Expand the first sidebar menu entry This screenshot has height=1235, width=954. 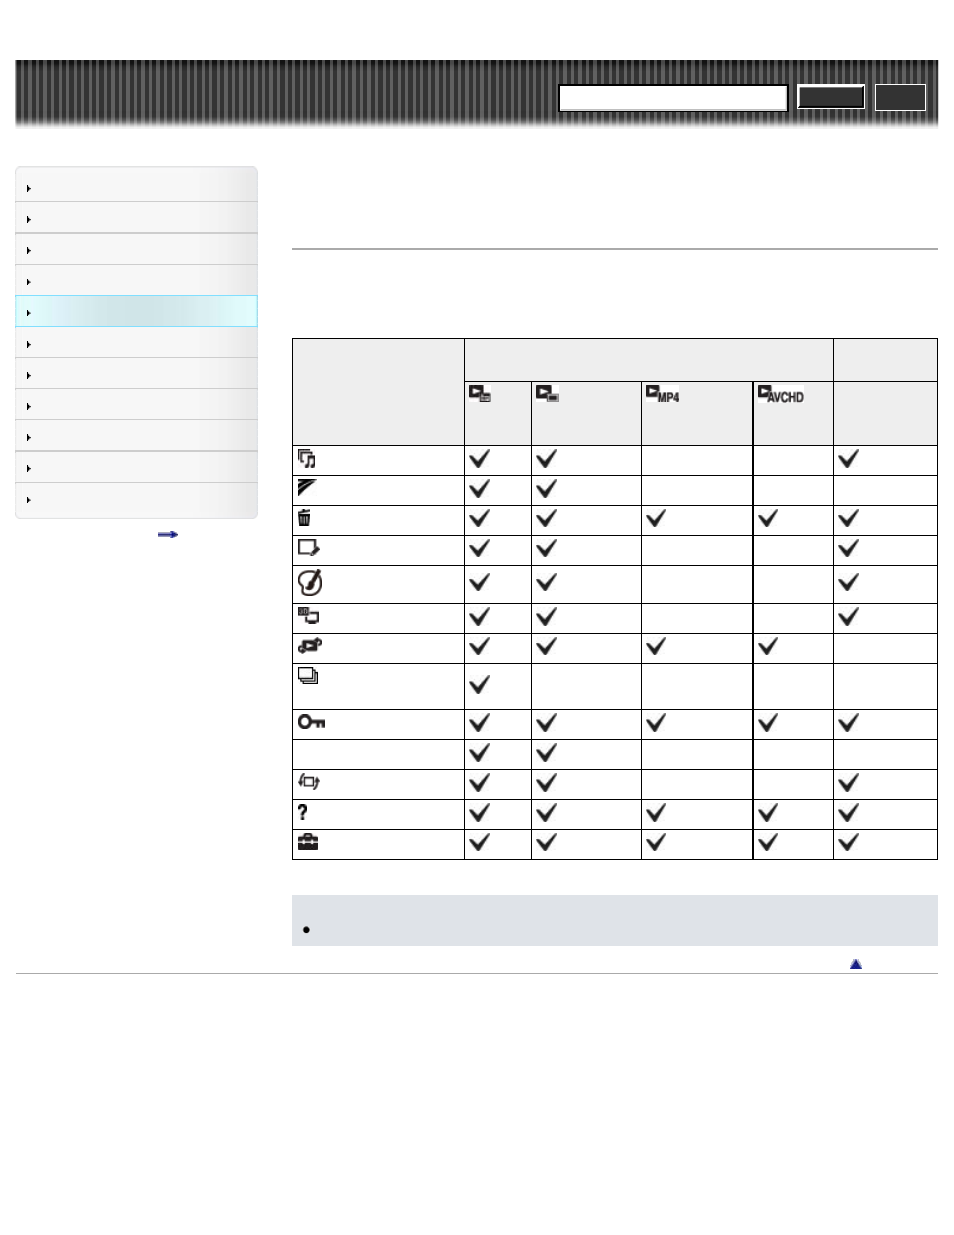[136, 187]
